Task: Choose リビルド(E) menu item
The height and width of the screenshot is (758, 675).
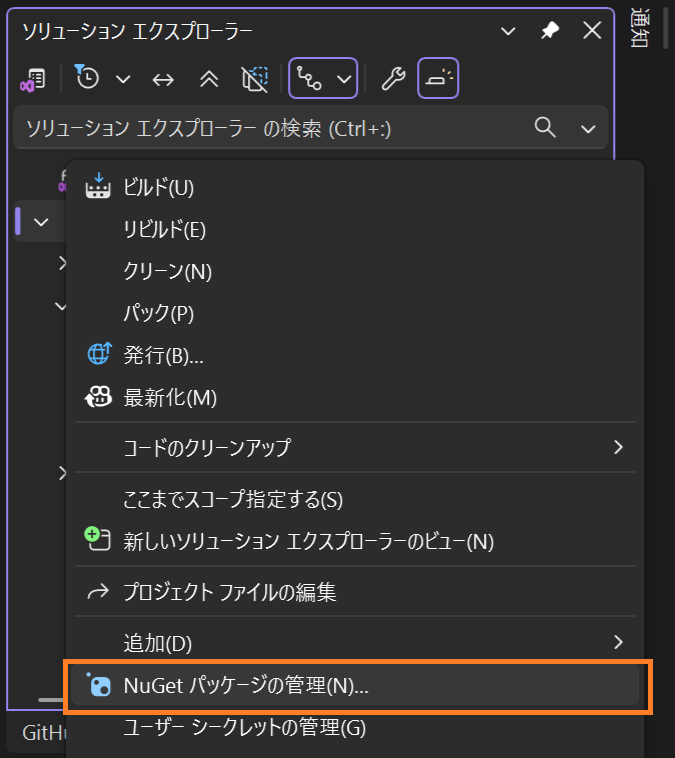Action: pos(355,229)
